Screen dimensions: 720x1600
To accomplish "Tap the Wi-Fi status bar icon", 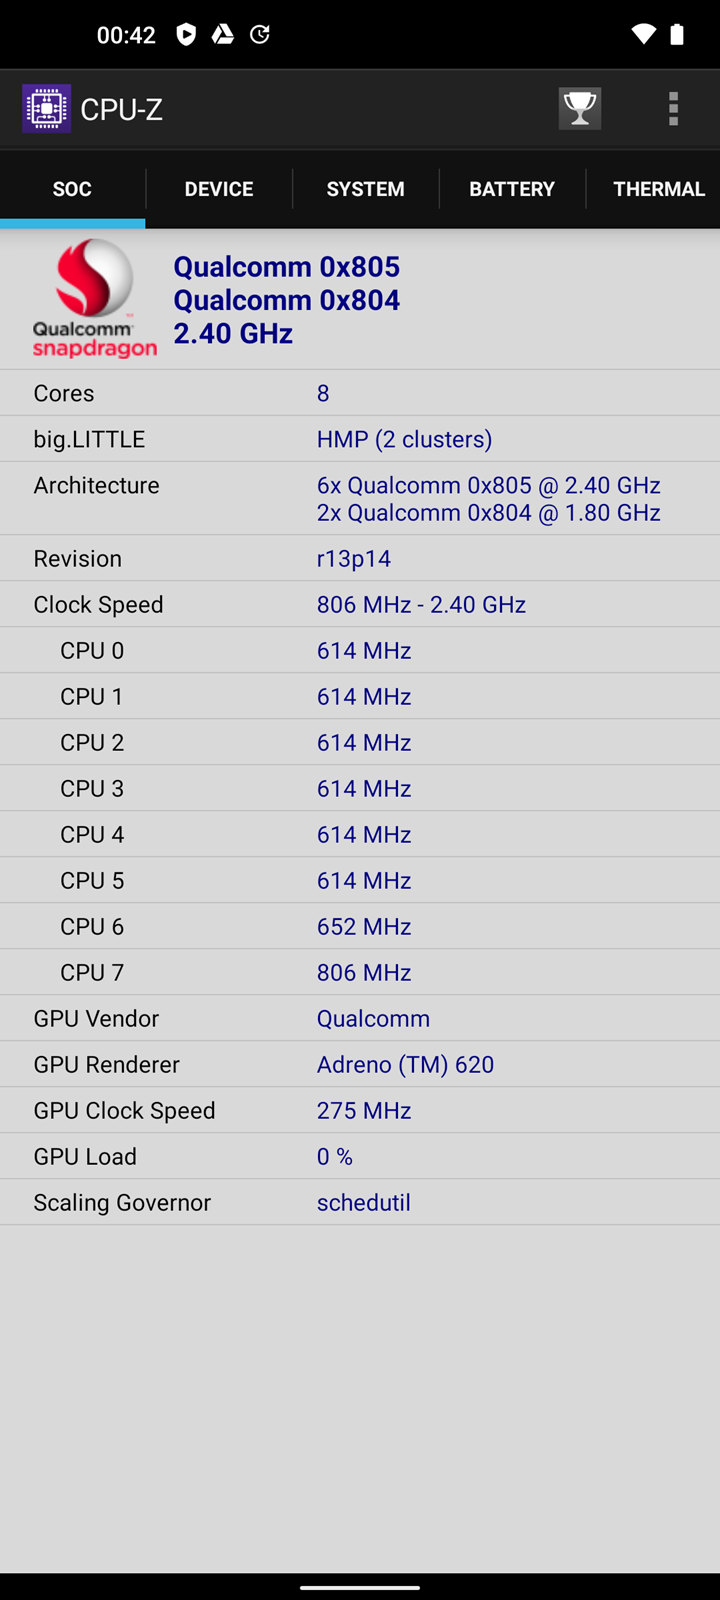I will pyautogui.click(x=643, y=35).
